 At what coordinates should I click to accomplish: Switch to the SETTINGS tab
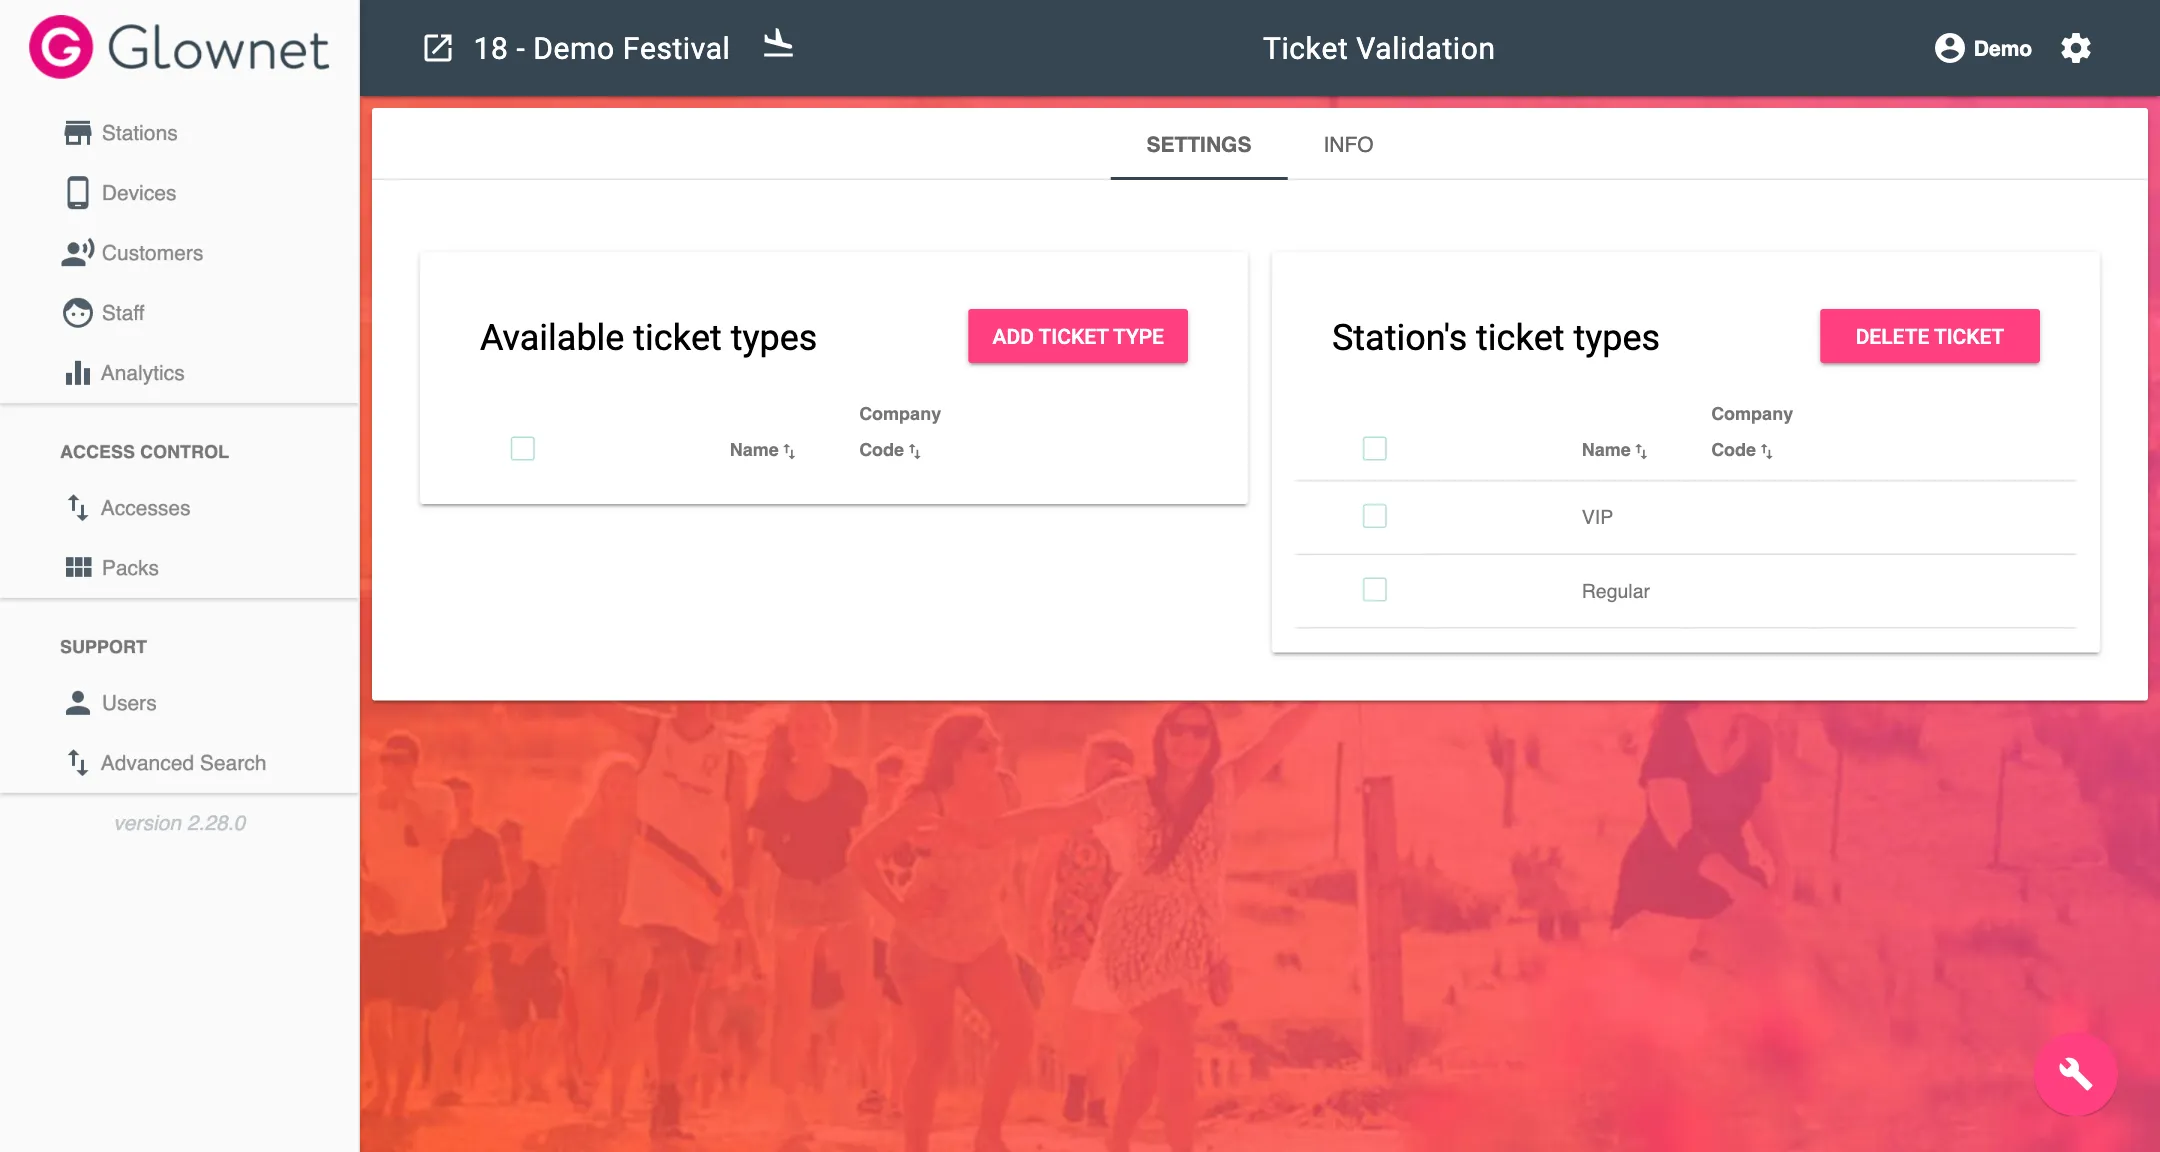[x=1198, y=145]
